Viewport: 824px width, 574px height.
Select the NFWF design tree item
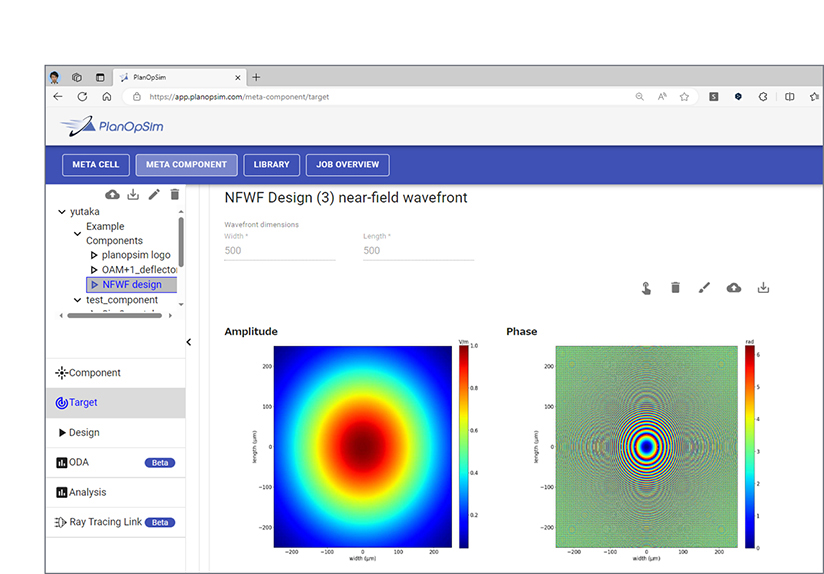tap(131, 284)
